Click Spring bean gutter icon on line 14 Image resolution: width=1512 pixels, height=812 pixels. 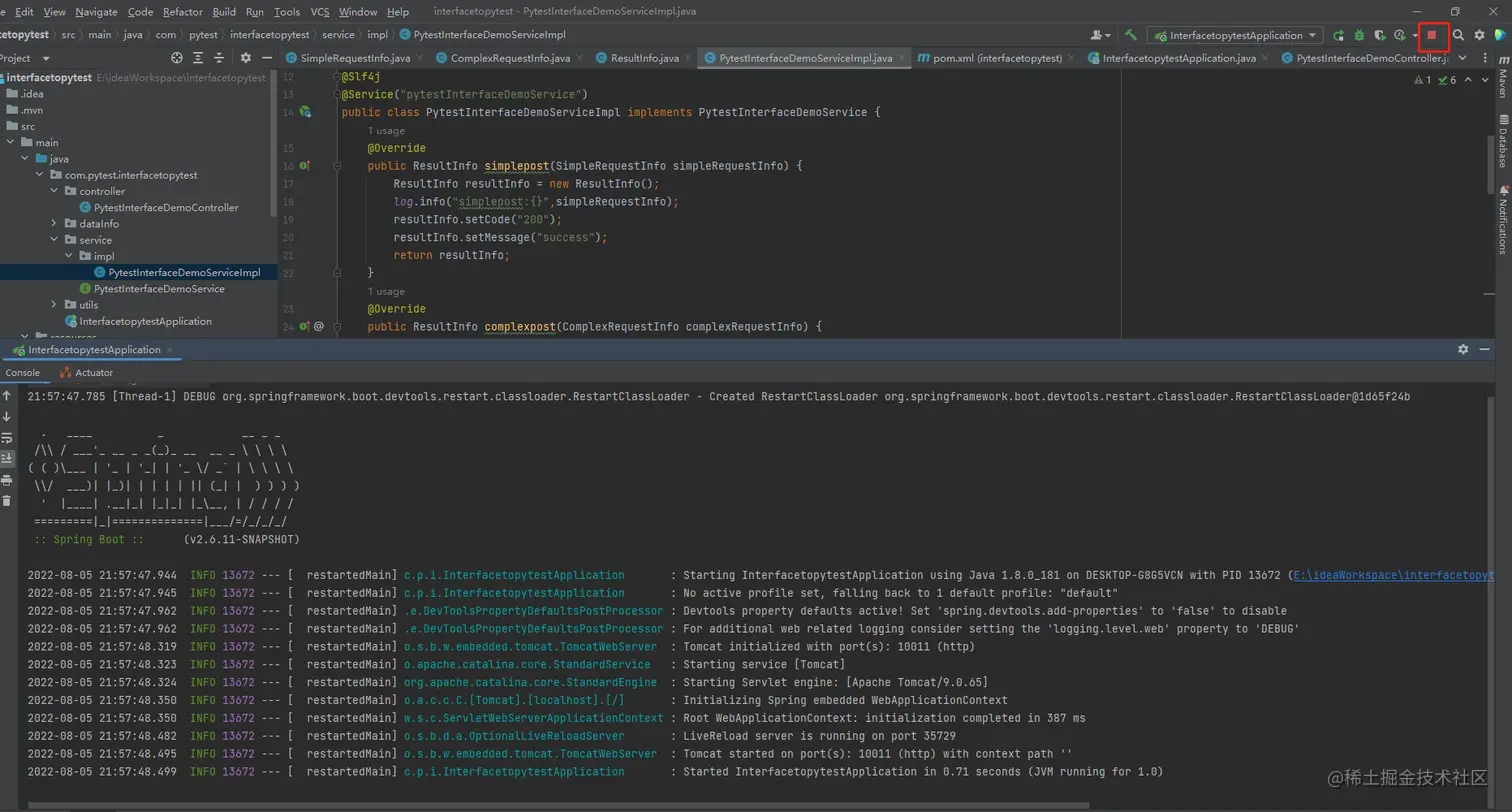pos(305,112)
